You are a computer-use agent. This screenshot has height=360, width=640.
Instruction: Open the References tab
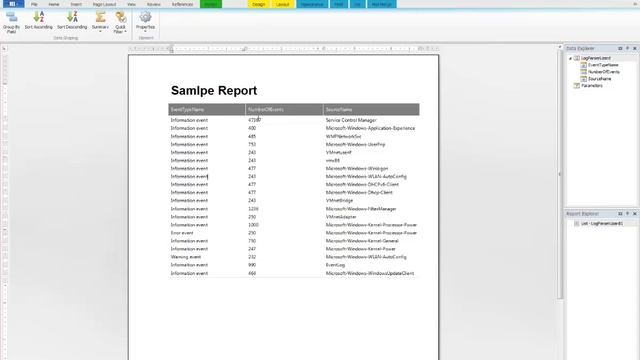(x=182, y=4)
